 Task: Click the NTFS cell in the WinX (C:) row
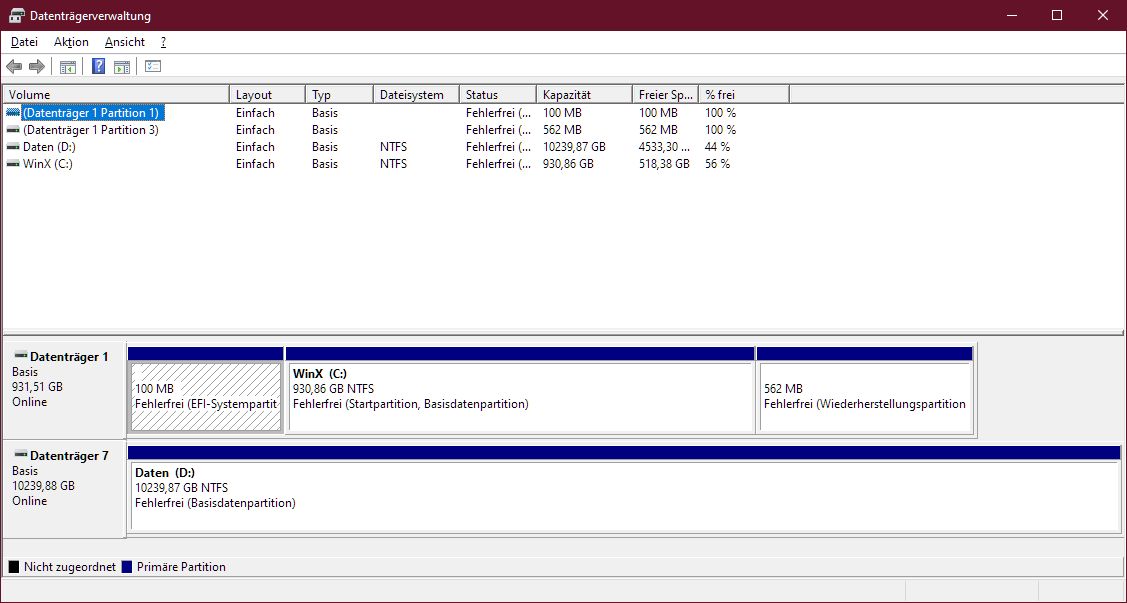click(393, 165)
